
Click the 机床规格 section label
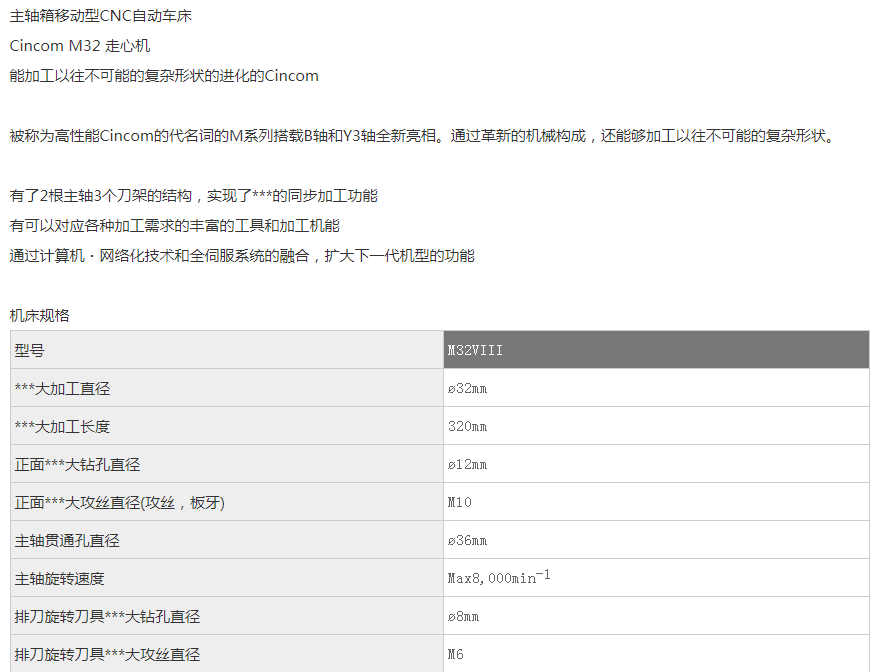(40, 315)
